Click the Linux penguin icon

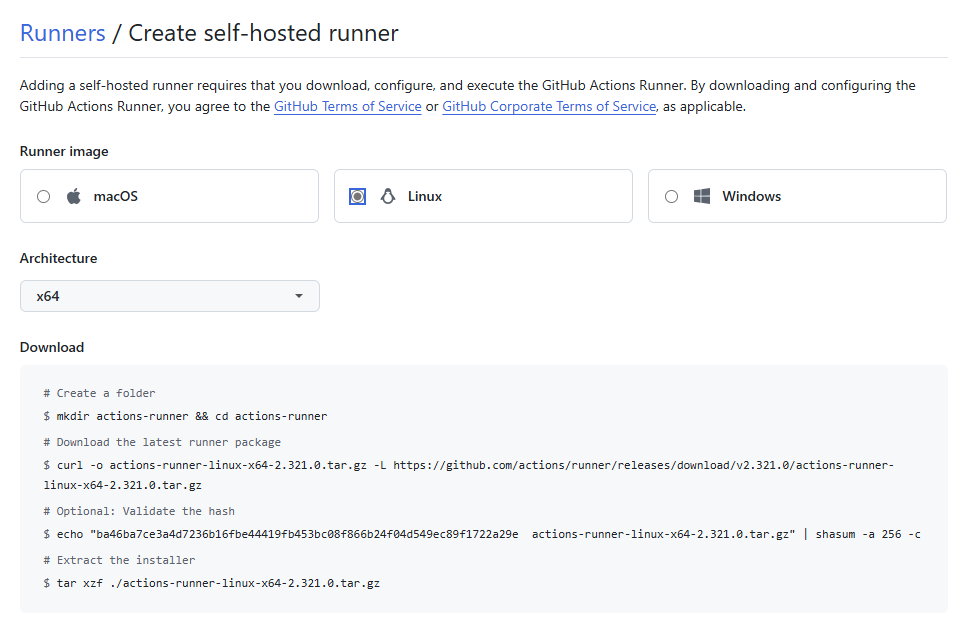[388, 197]
